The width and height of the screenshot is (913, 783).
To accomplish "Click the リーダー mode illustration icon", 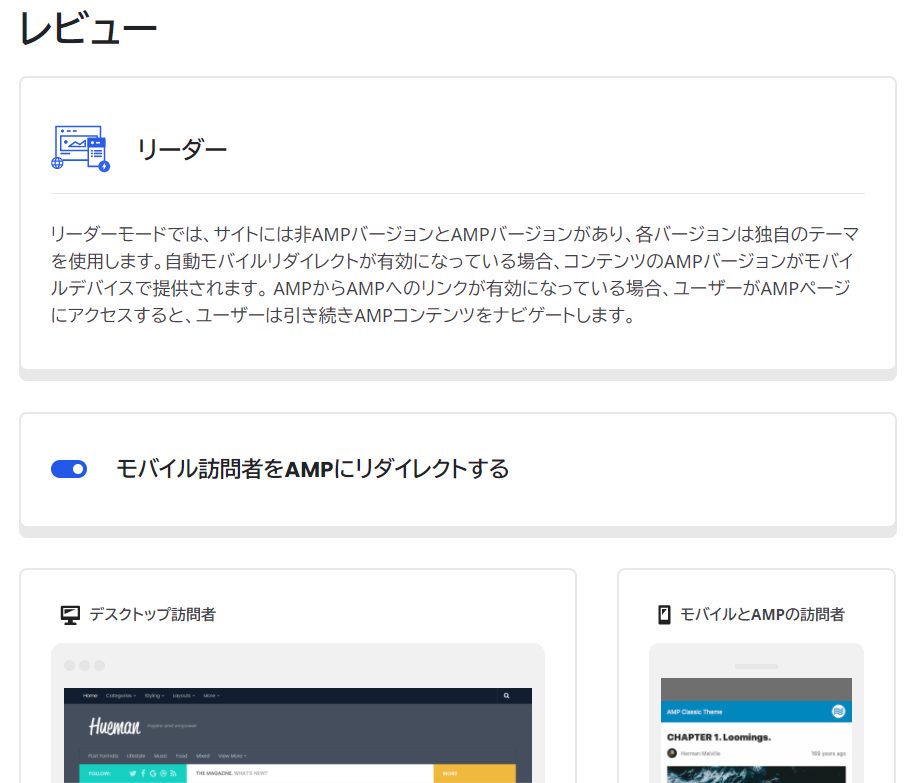I will click(80, 148).
